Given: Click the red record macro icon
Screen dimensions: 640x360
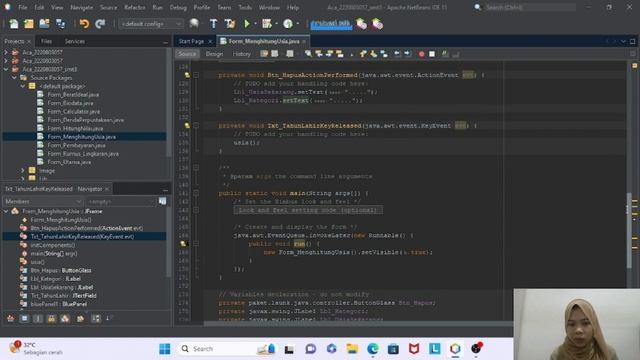Looking at the screenshot, I should pos(422,54).
